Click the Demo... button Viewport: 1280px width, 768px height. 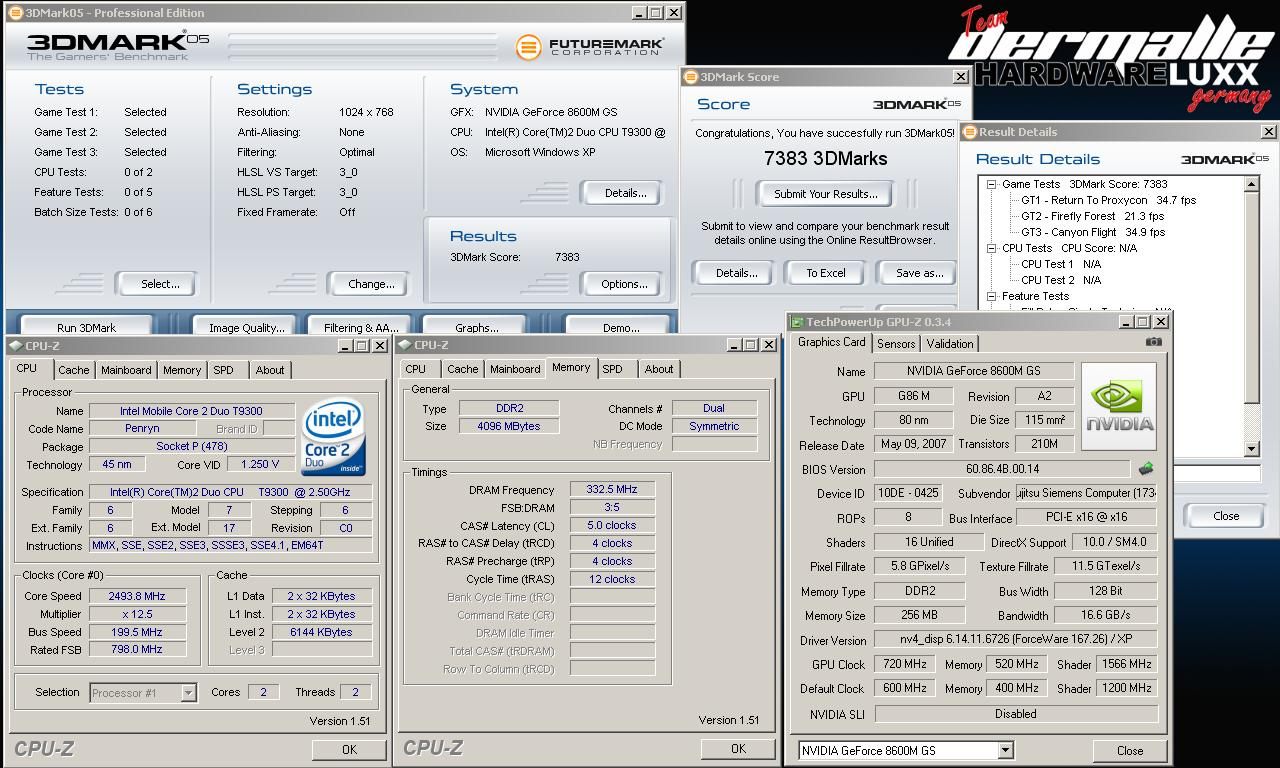point(620,327)
